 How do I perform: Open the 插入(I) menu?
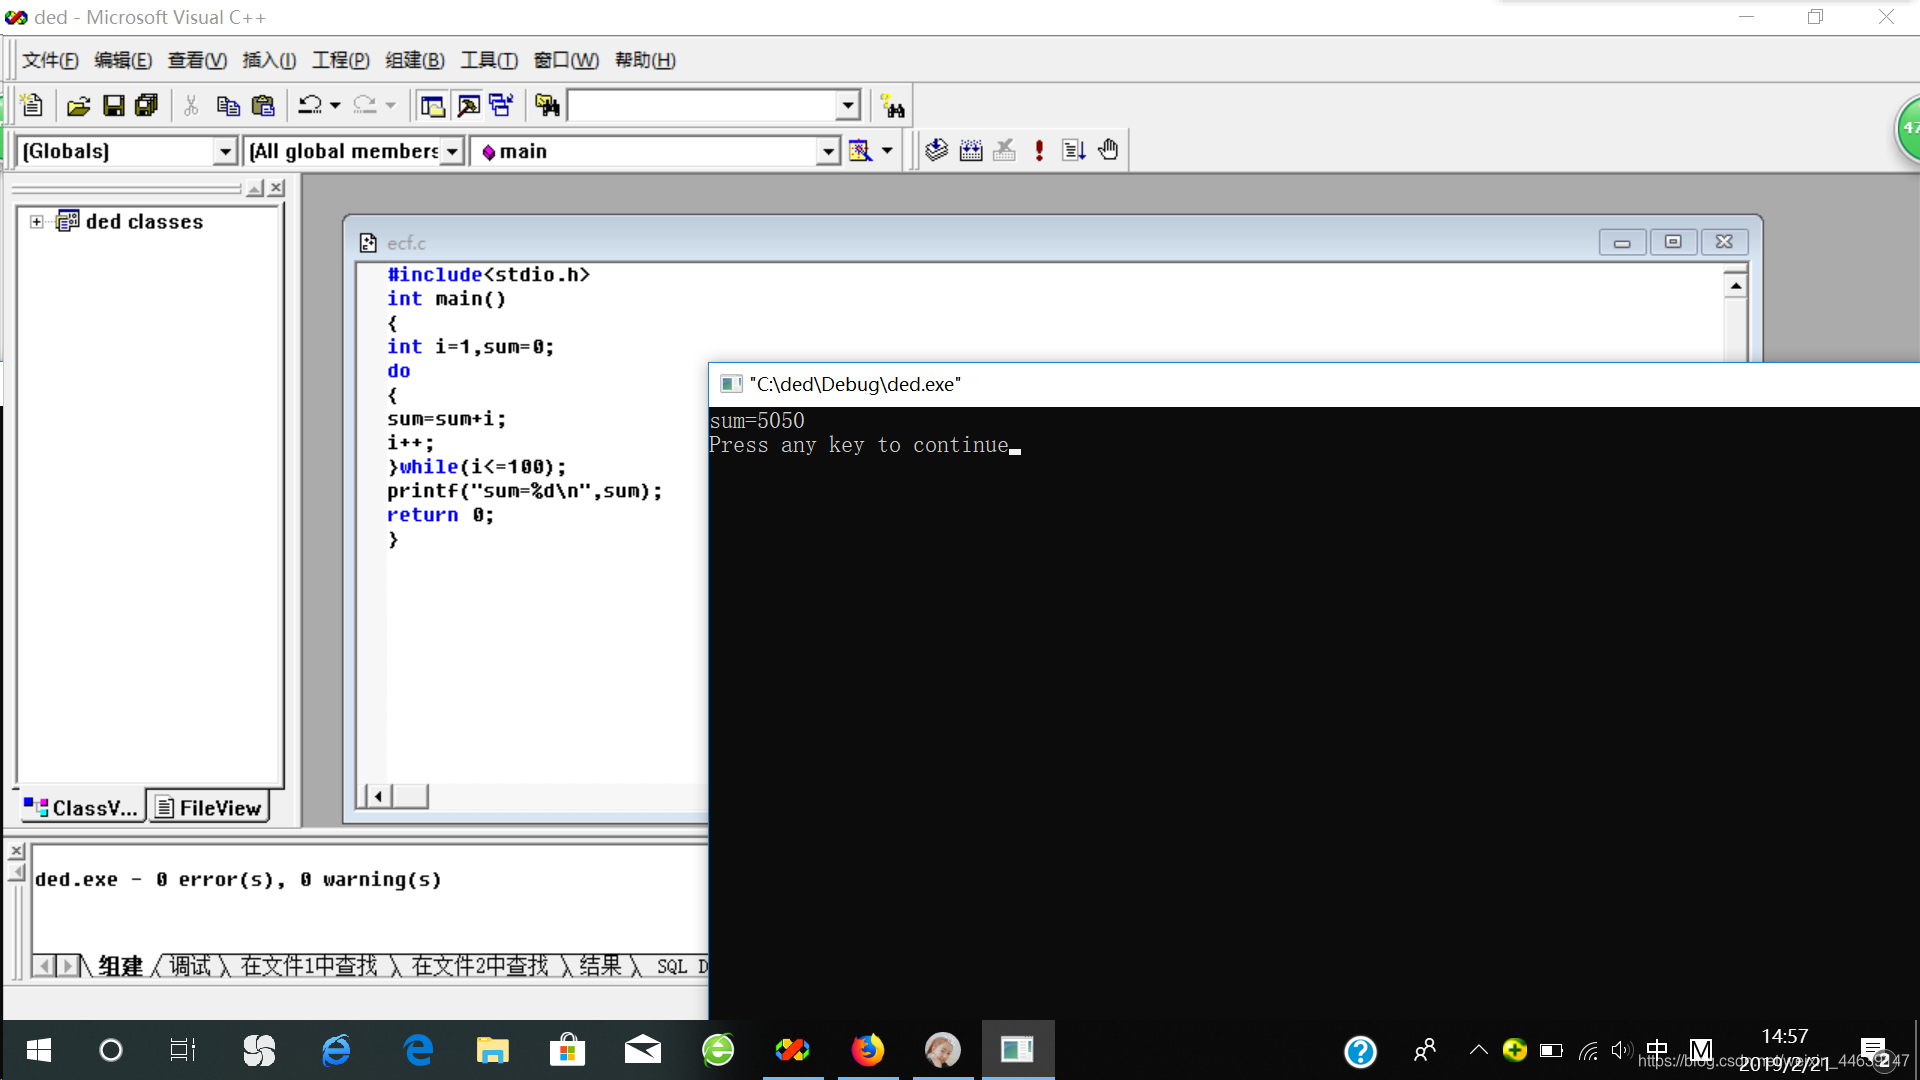[x=269, y=60]
